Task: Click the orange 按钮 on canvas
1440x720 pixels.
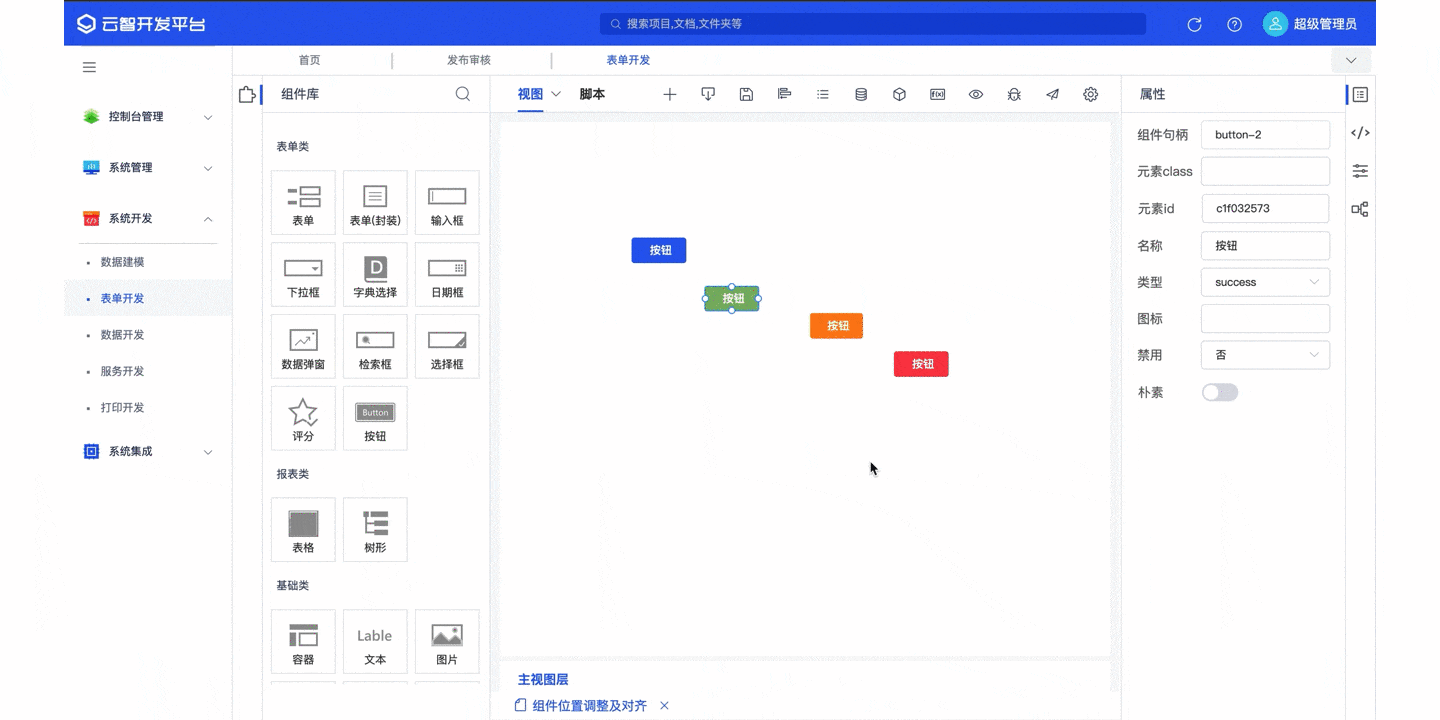Action: 837,326
